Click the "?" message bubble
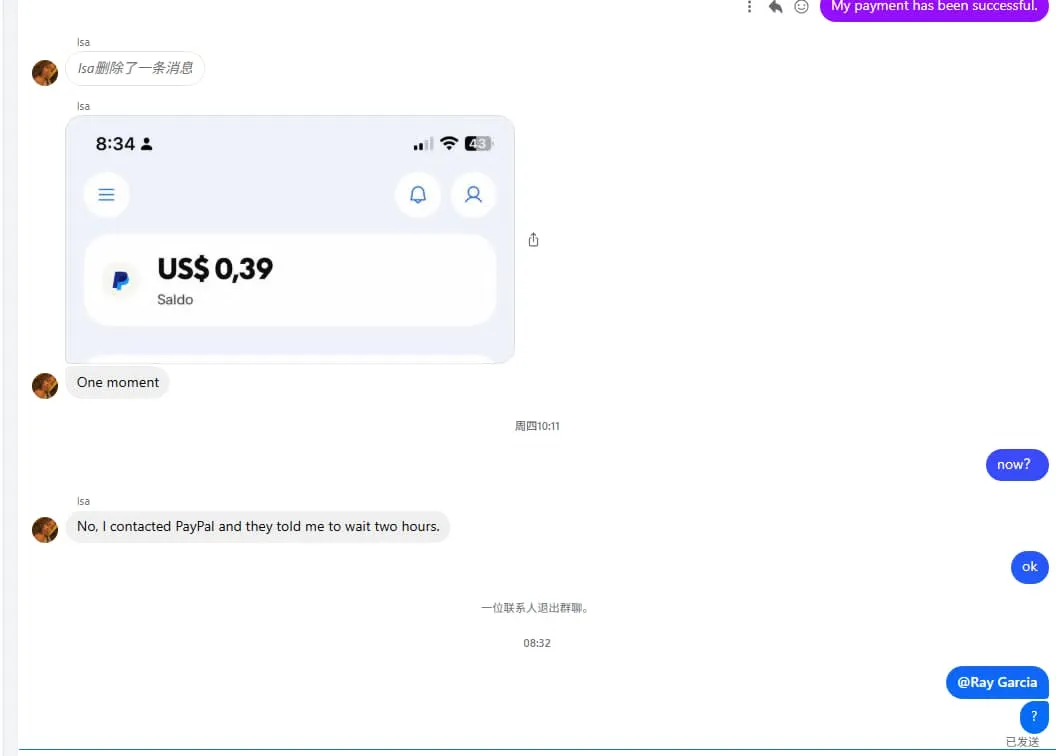1056x756 pixels. coord(1034,716)
